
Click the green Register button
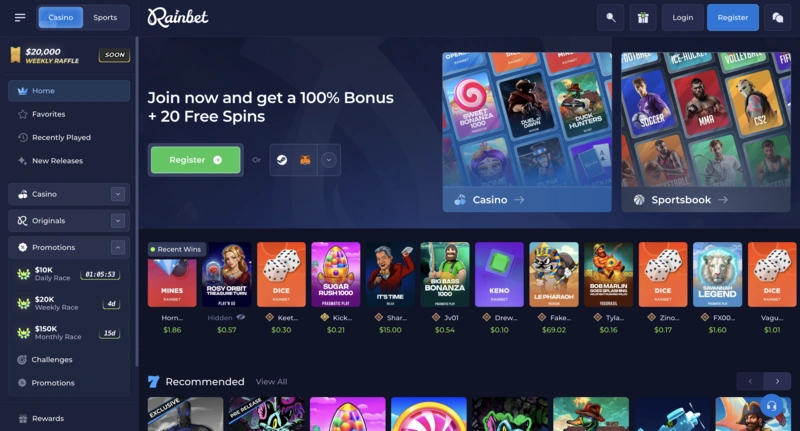tap(195, 160)
